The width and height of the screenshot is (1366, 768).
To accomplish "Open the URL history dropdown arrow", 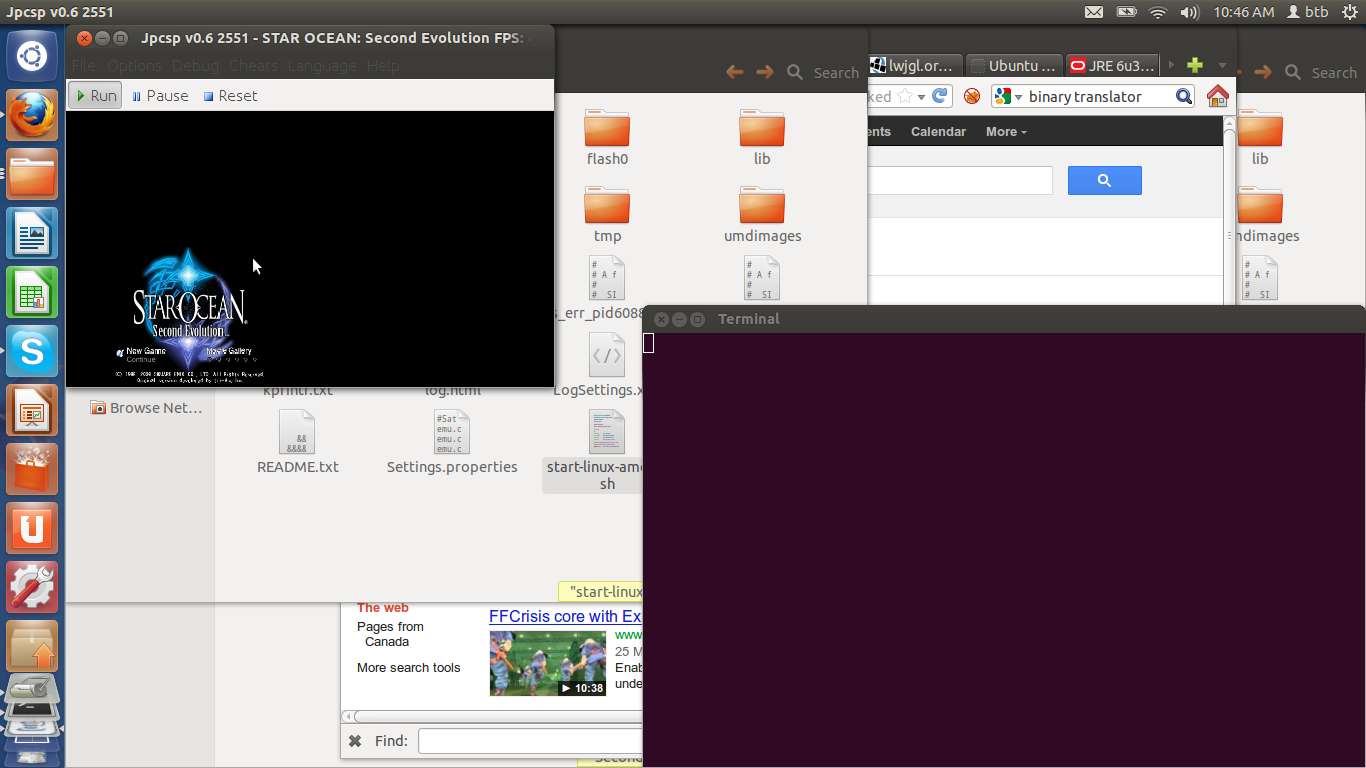I will [x=922, y=97].
